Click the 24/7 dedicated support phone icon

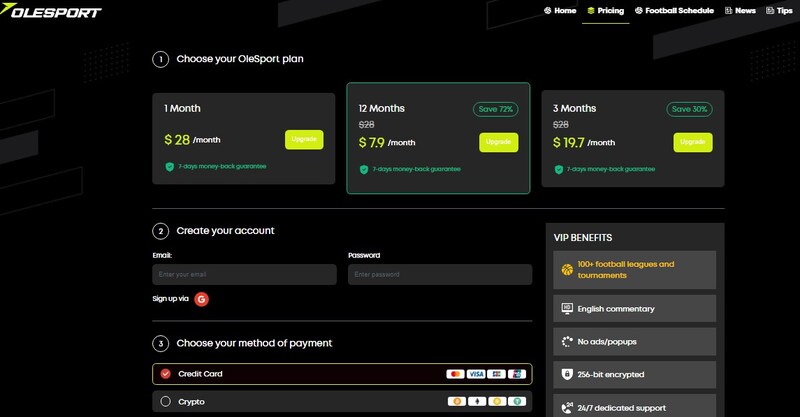pyautogui.click(x=567, y=407)
